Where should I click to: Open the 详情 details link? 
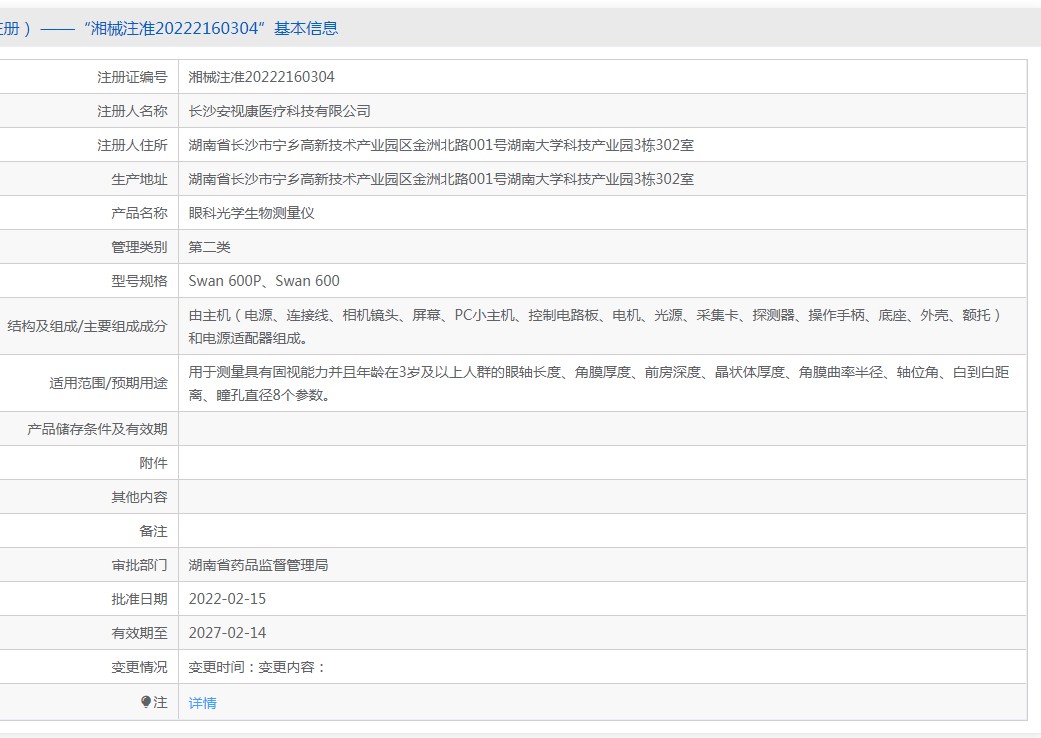[202, 703]
